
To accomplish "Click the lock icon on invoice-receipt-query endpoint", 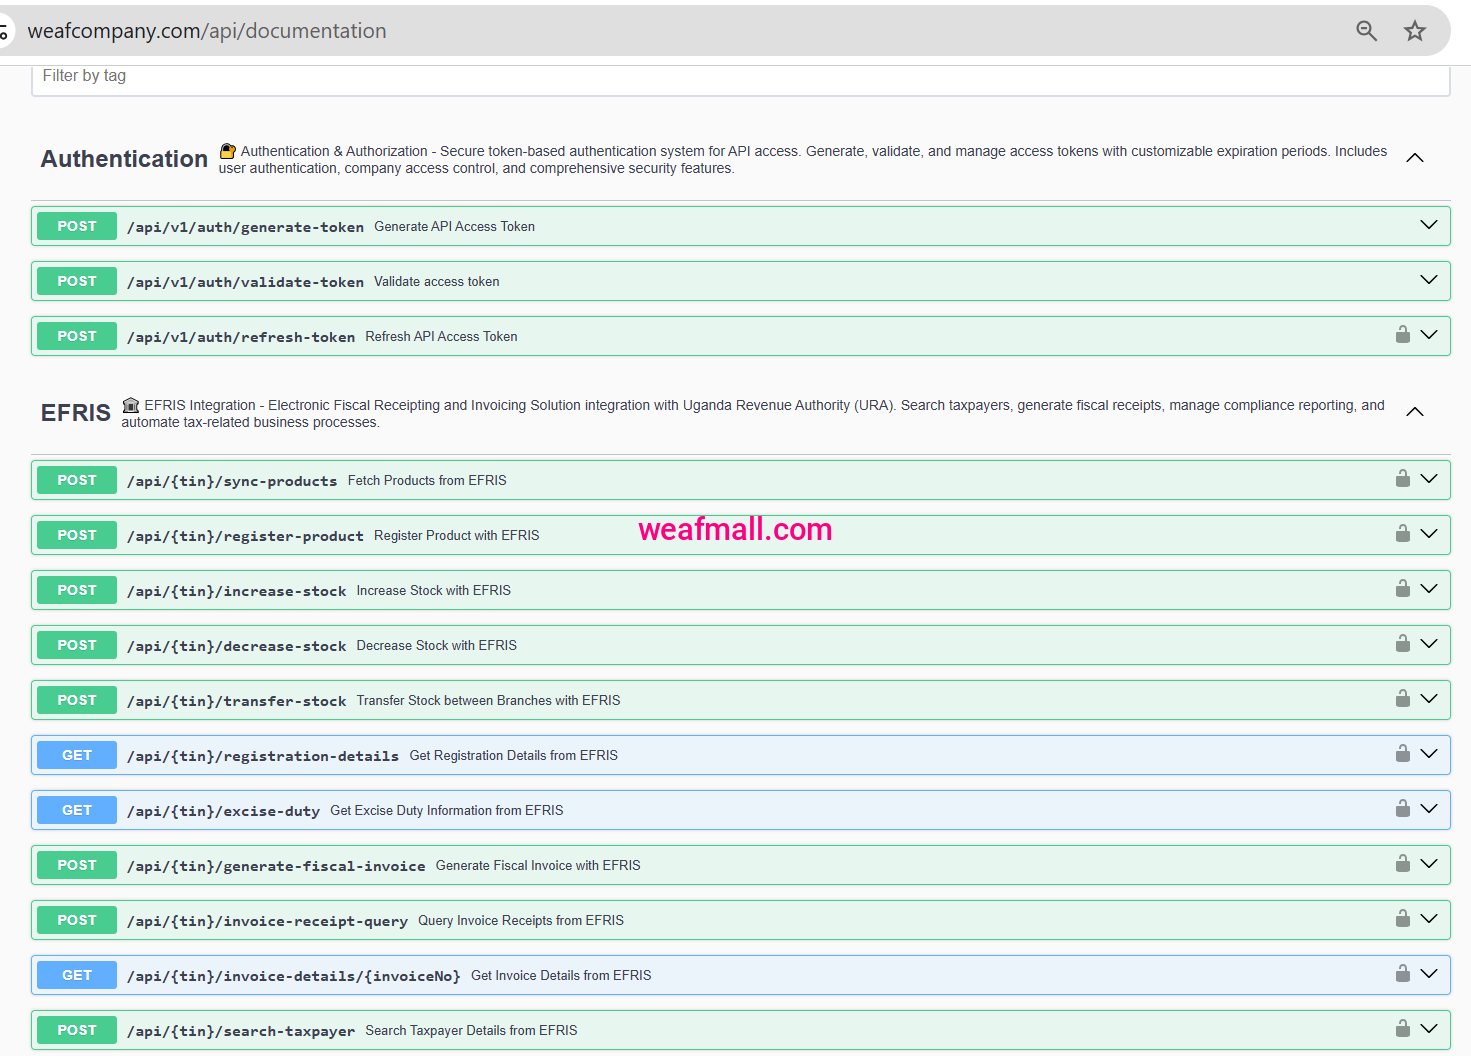I will click(1402, 918).
